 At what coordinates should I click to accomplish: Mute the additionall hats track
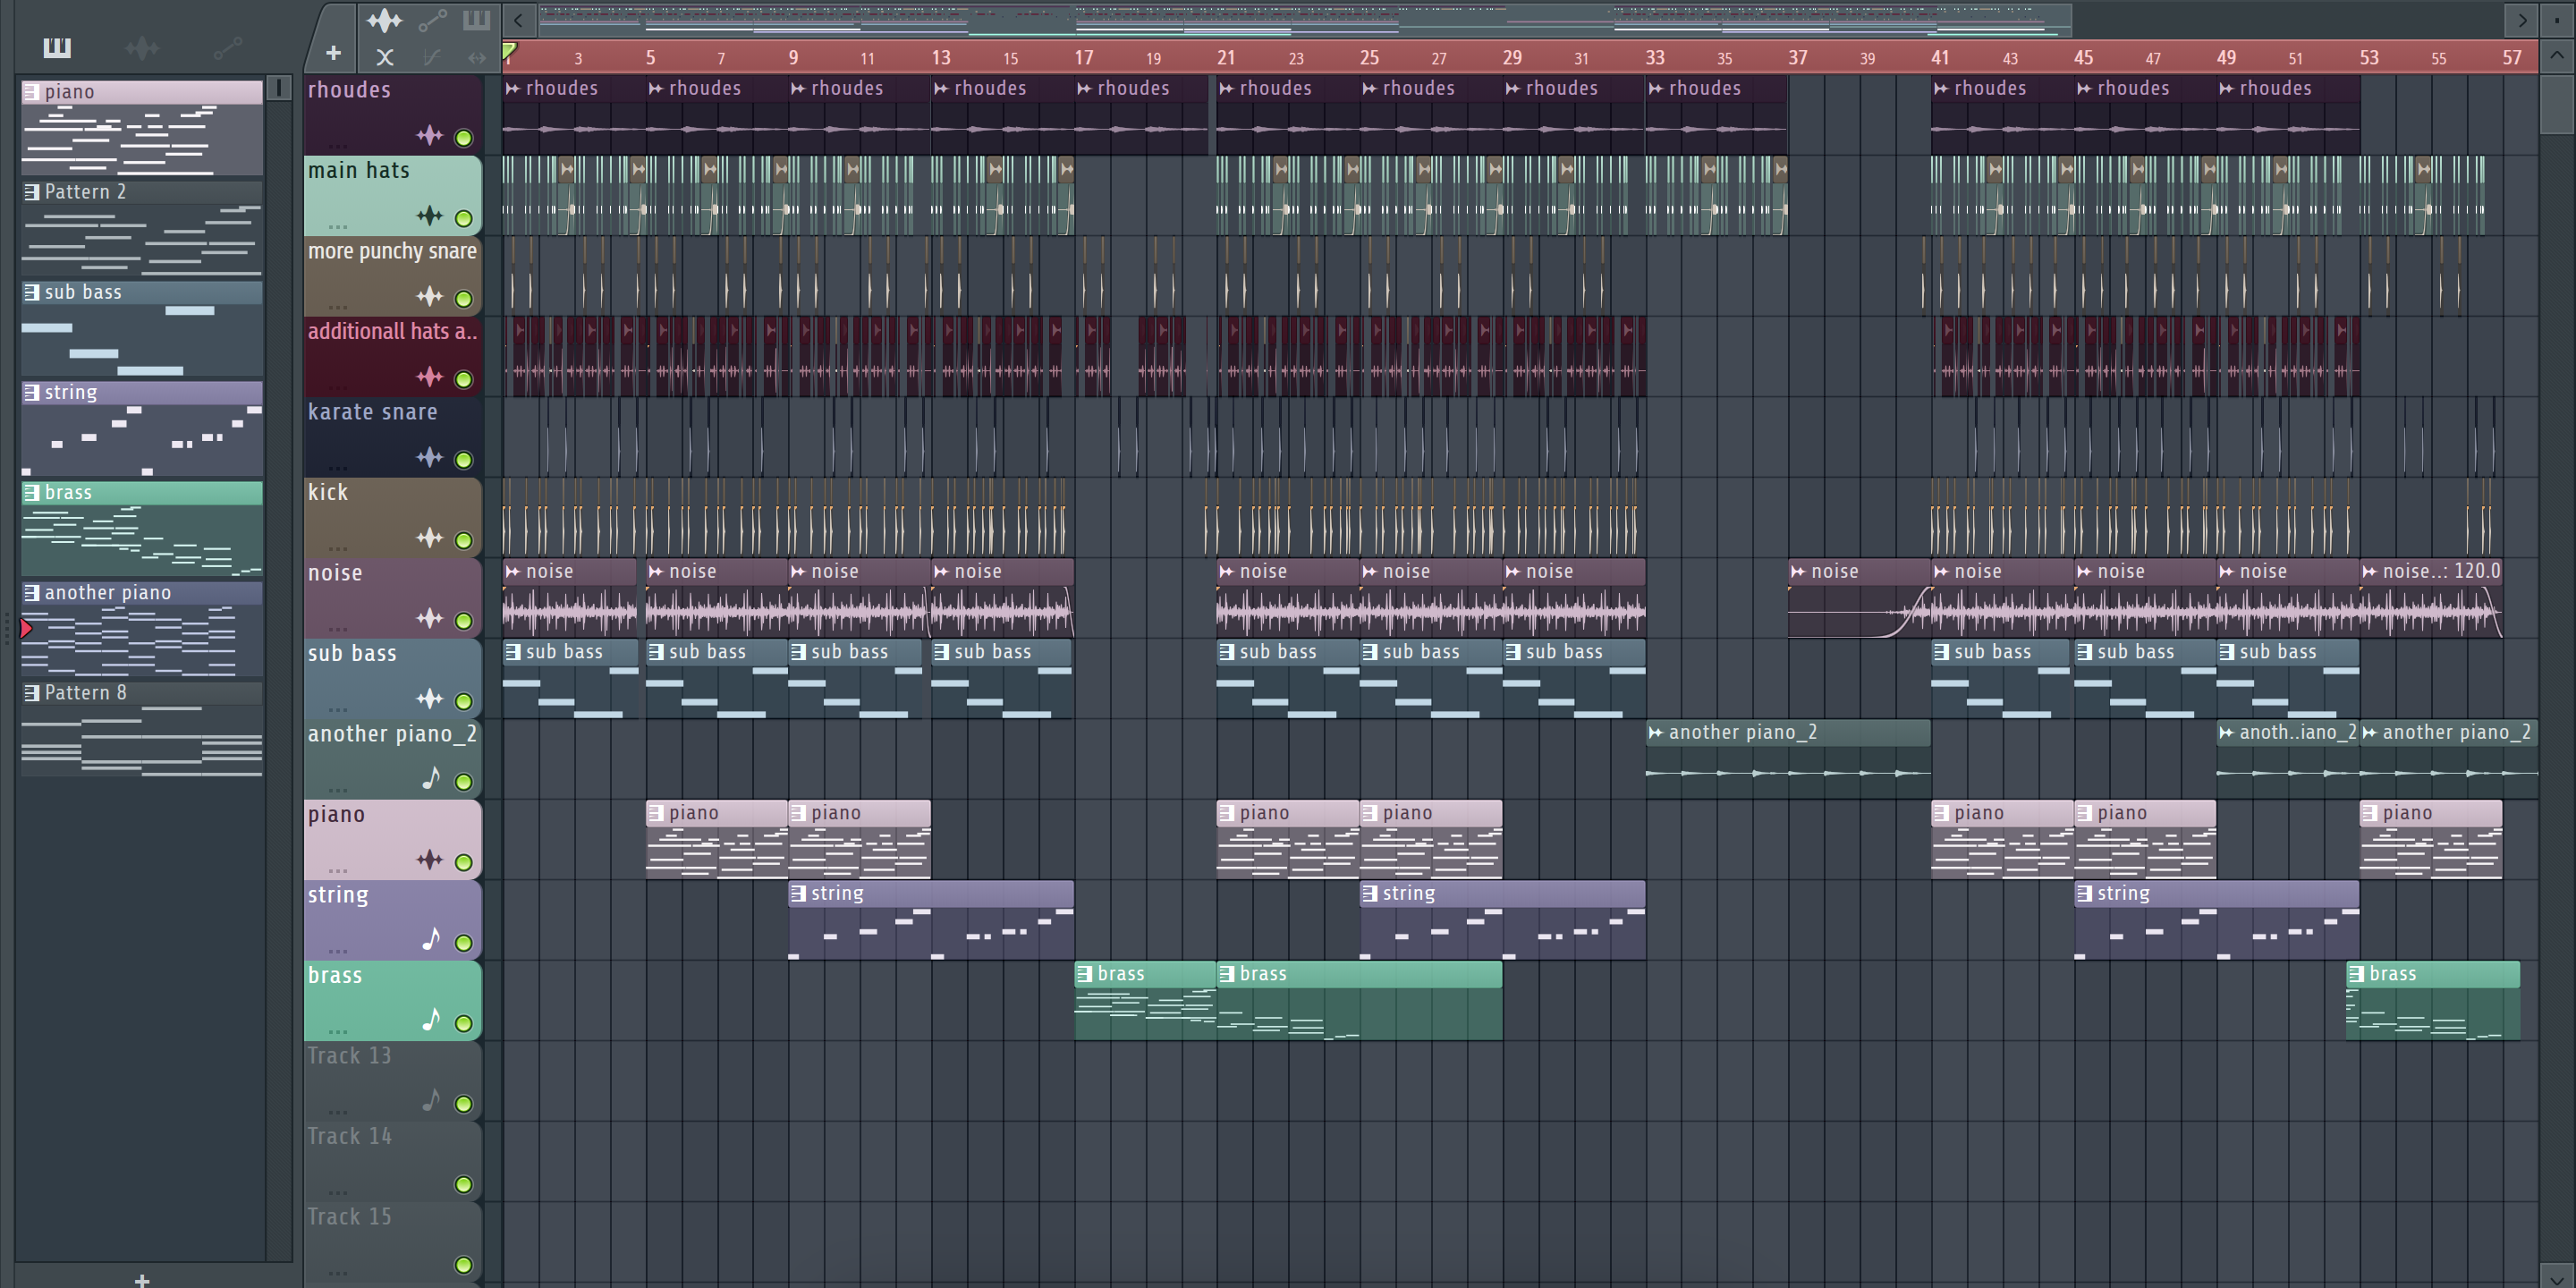(464, 379)
